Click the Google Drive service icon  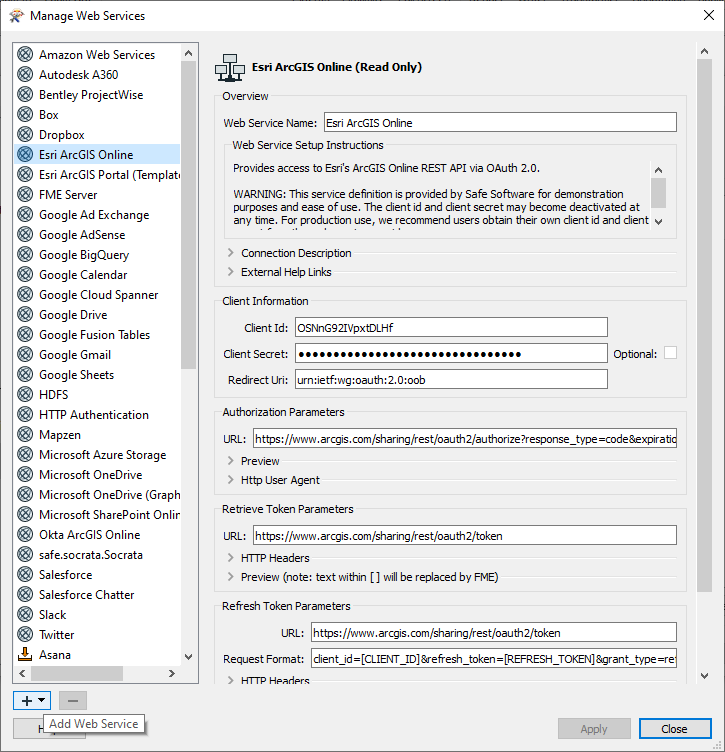(25, 314)
